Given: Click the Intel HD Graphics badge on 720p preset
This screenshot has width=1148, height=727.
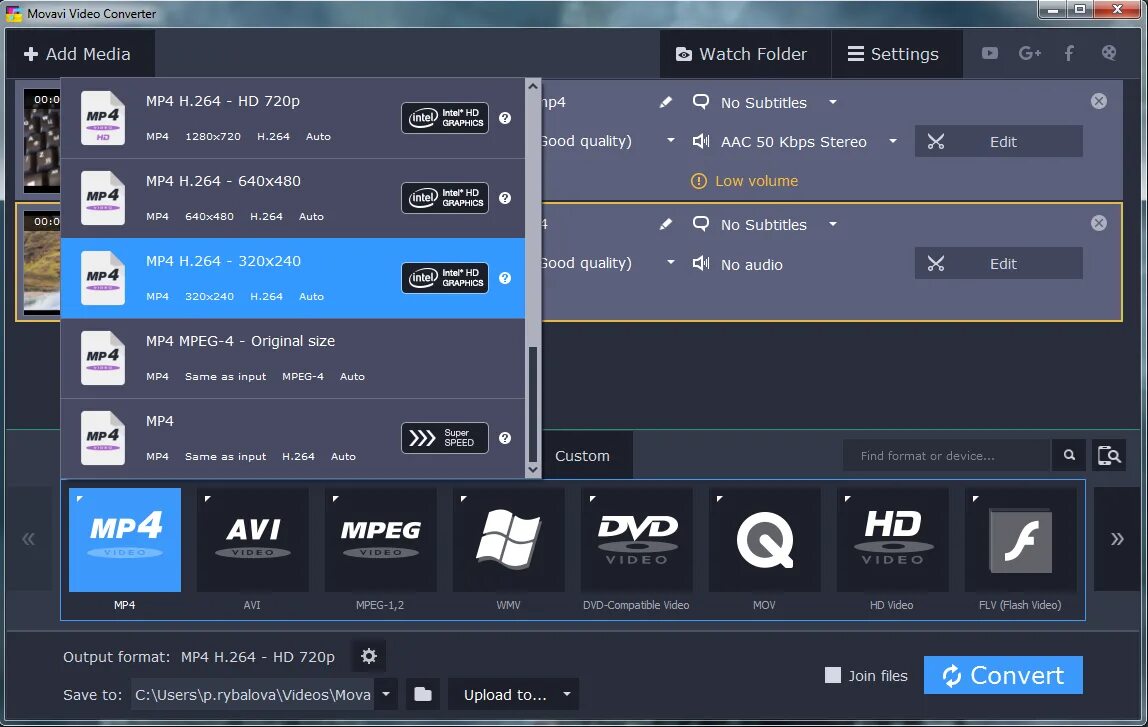Looking at the screenshot, I should click(444, 118).
